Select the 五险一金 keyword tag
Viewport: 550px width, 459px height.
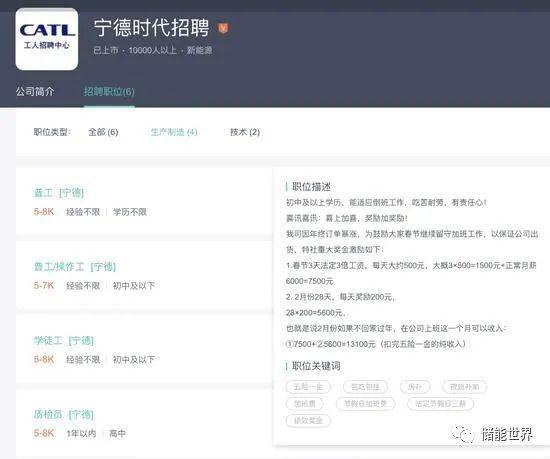[x=308, y=387]
